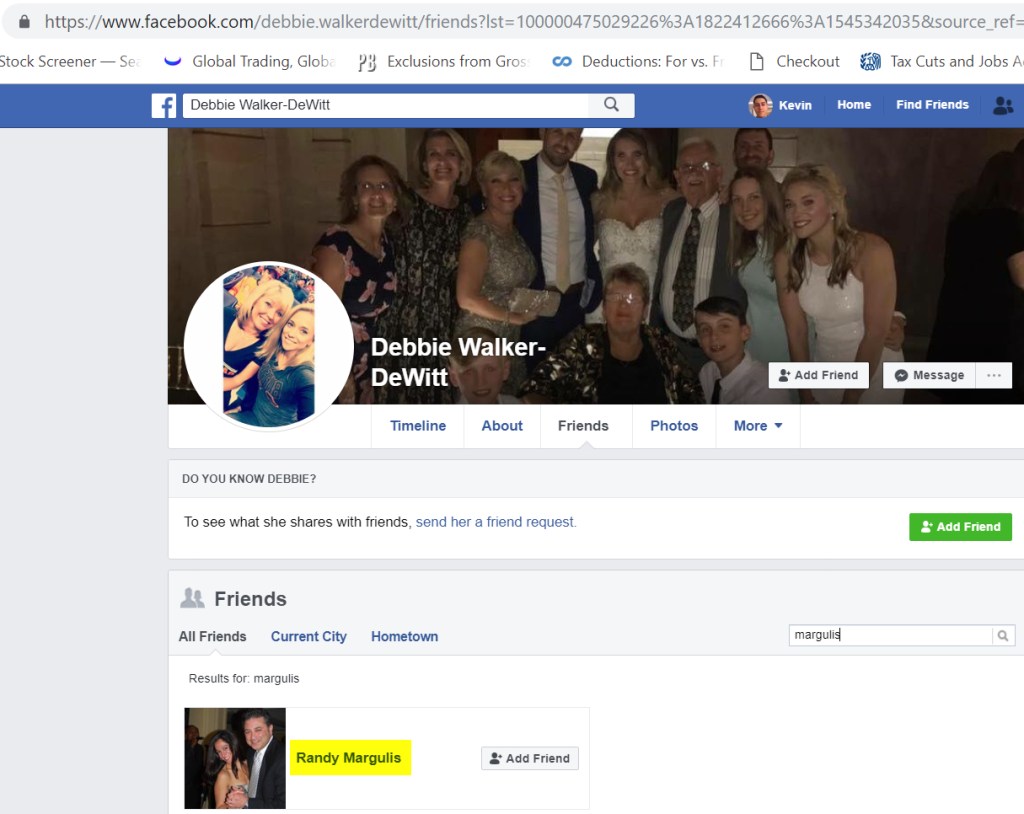Open Kevin's profile avatar in header
This screenshot has width=1024, height=814.
point(761,105)
